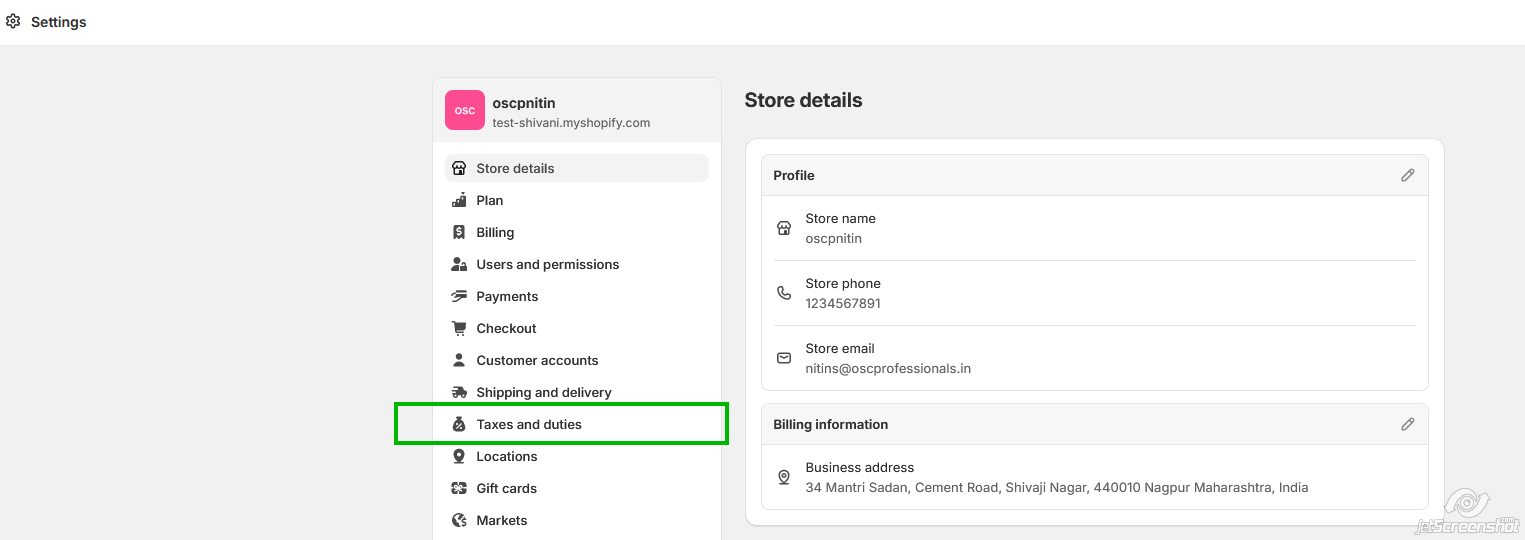Edit the Profile section with pencil icon

tap(1407, 175)
